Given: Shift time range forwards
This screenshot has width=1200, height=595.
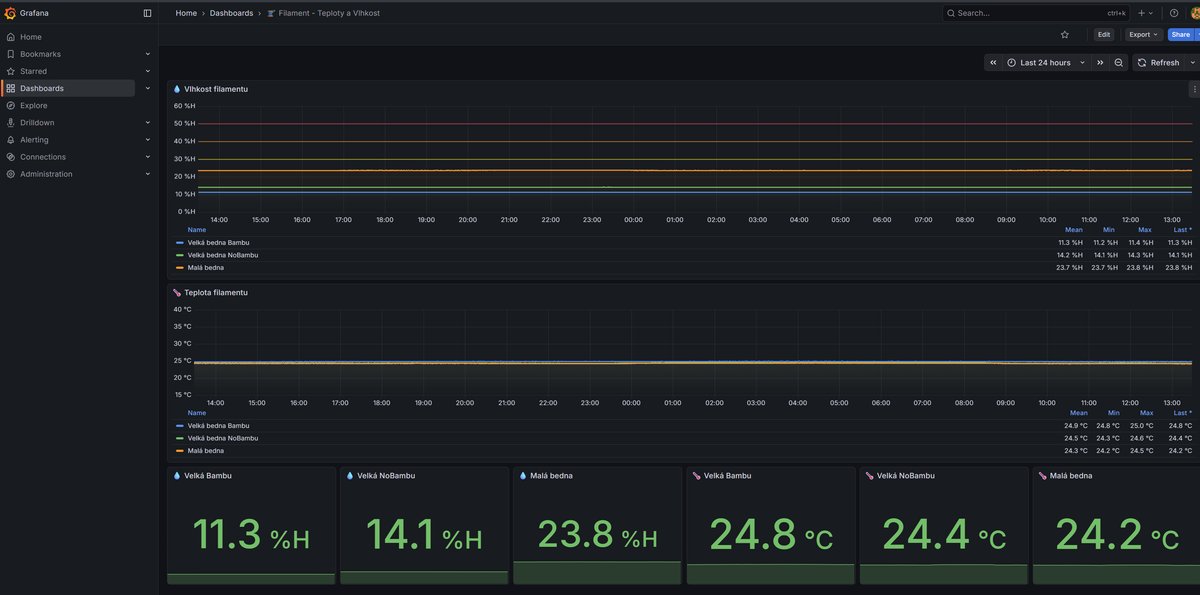Looking at the screenshot, I should point(1100,62).
